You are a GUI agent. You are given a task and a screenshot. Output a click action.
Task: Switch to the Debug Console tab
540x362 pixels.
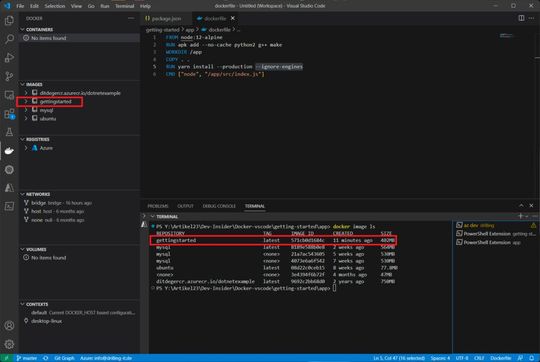[219, 206]
